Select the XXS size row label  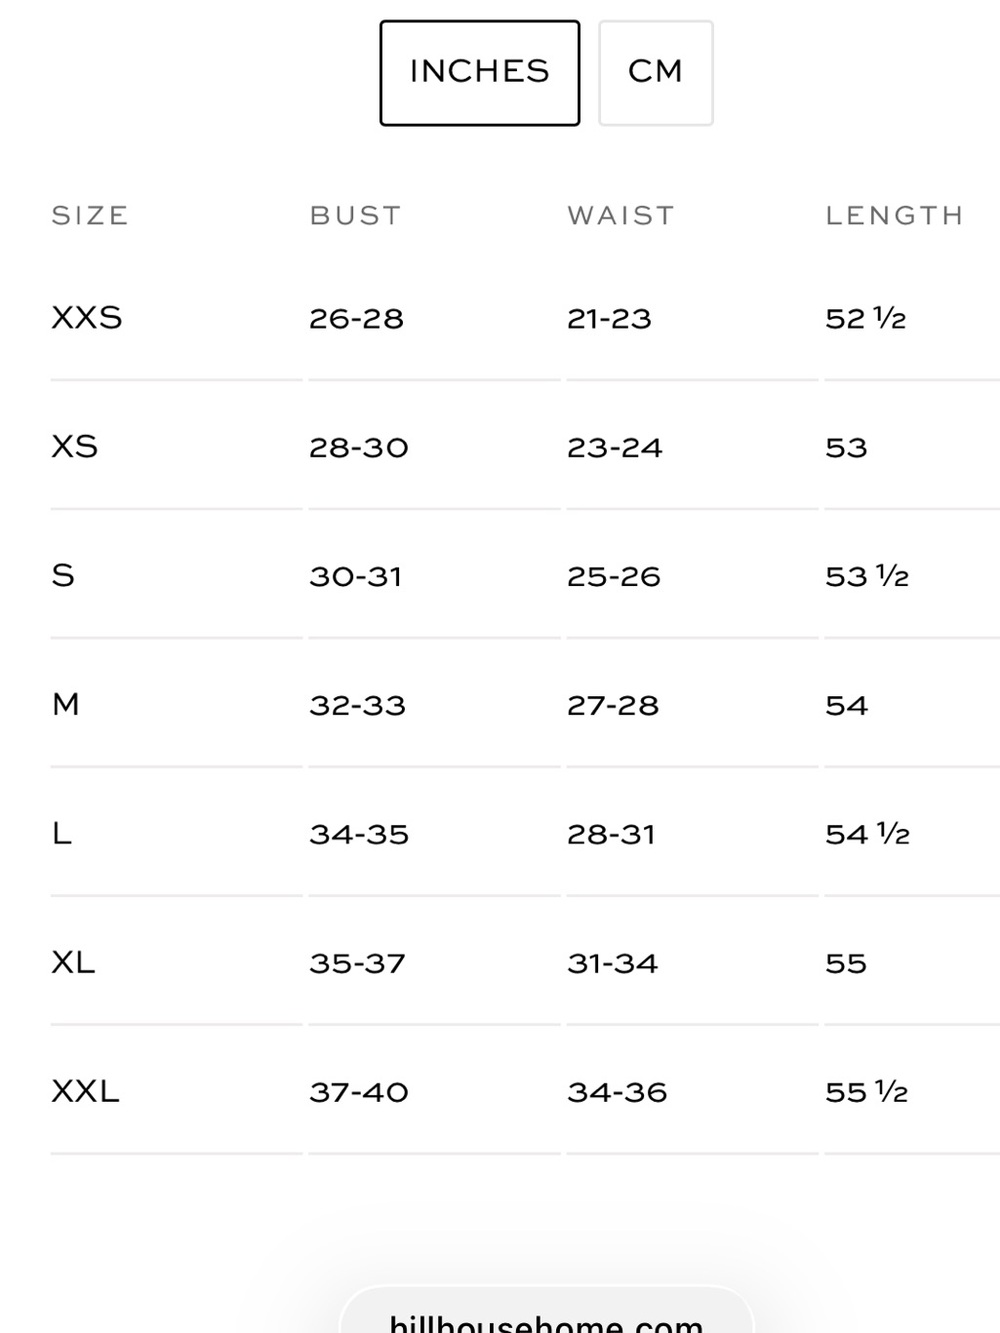pyautogui.click(x=87, y=318)
